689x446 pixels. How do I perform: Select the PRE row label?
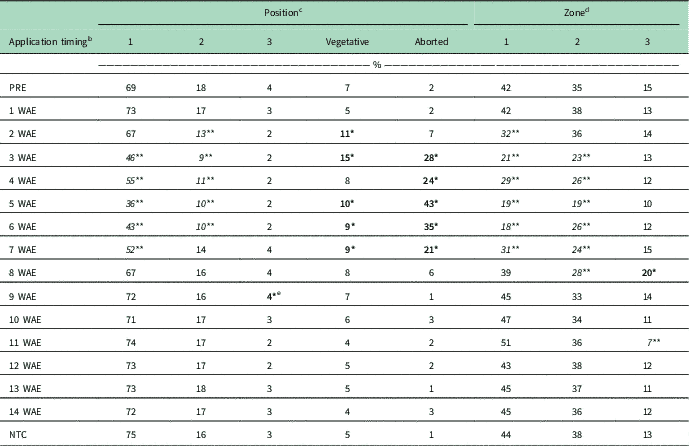(19, 91)
